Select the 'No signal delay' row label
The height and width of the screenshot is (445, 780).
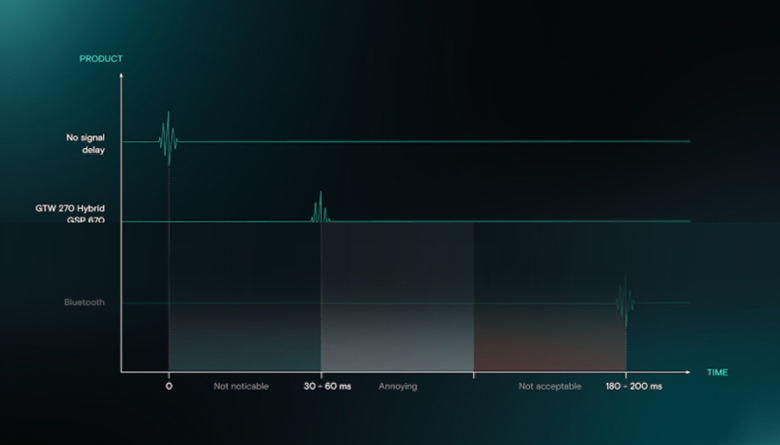[86, 144]
